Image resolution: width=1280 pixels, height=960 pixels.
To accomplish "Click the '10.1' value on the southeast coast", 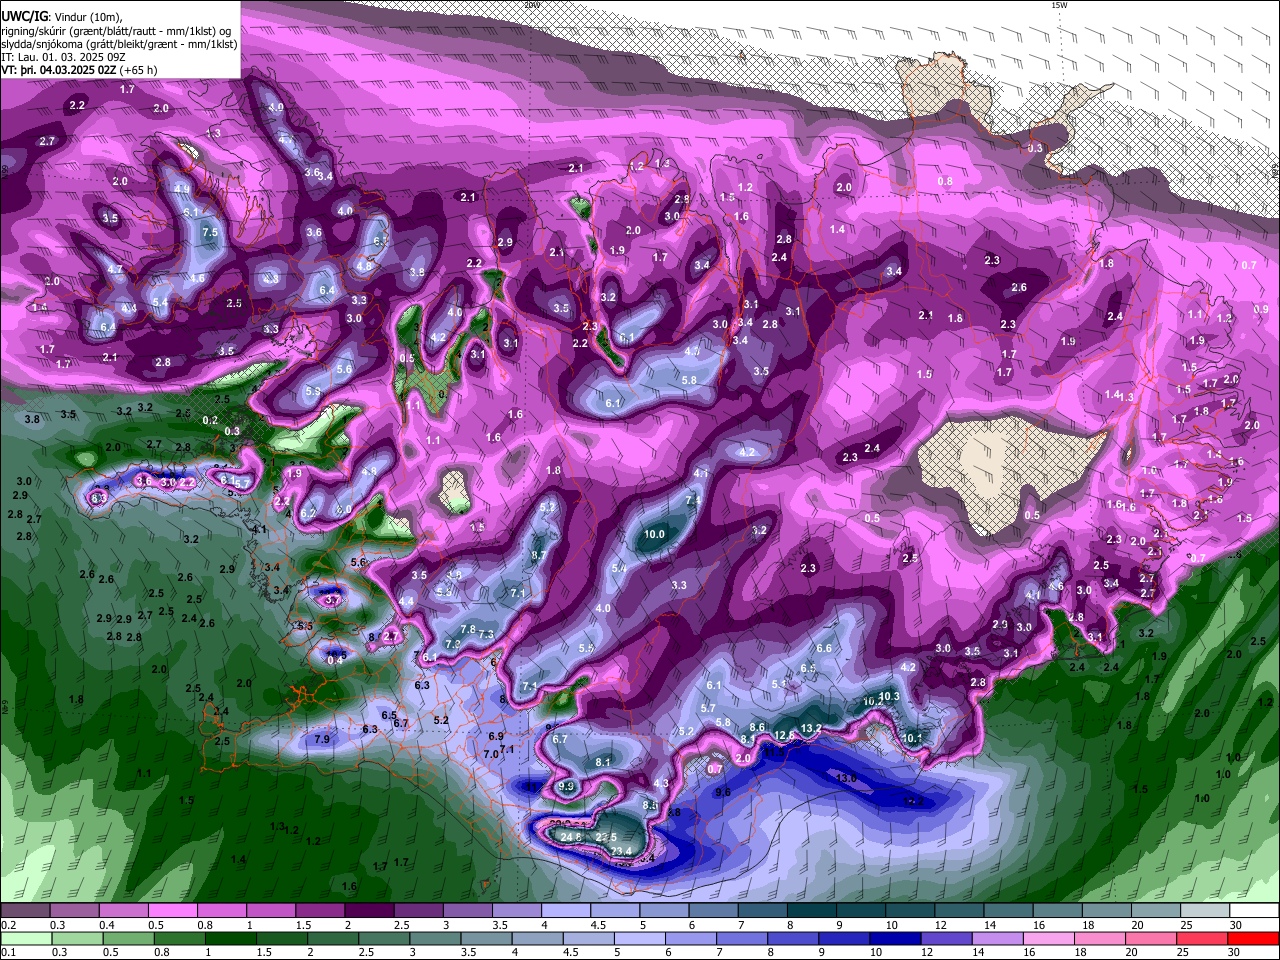I will (x=913, y=738).
